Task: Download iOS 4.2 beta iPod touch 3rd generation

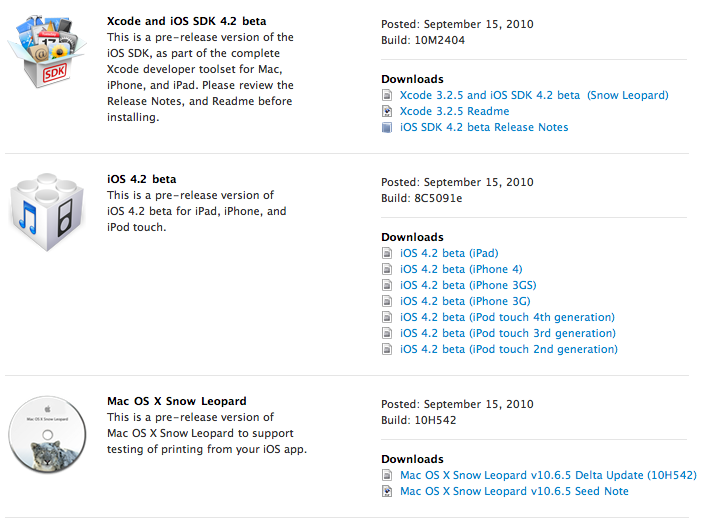Action: (x=508, y=333)
